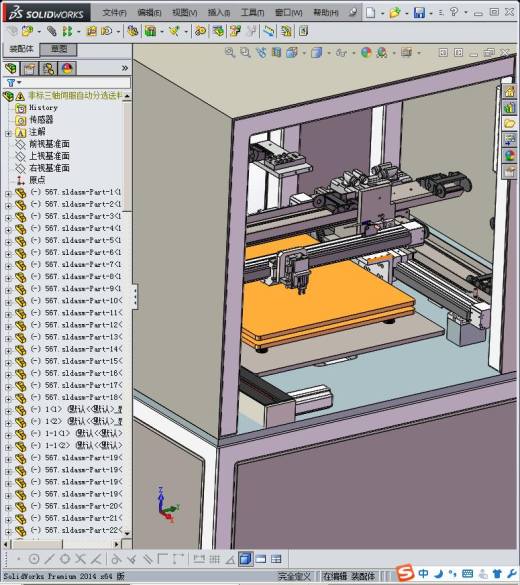Screen dimensions: 520x585
Task: Open the DisplayManager color ball tab
Action: (x=68, y=69)
